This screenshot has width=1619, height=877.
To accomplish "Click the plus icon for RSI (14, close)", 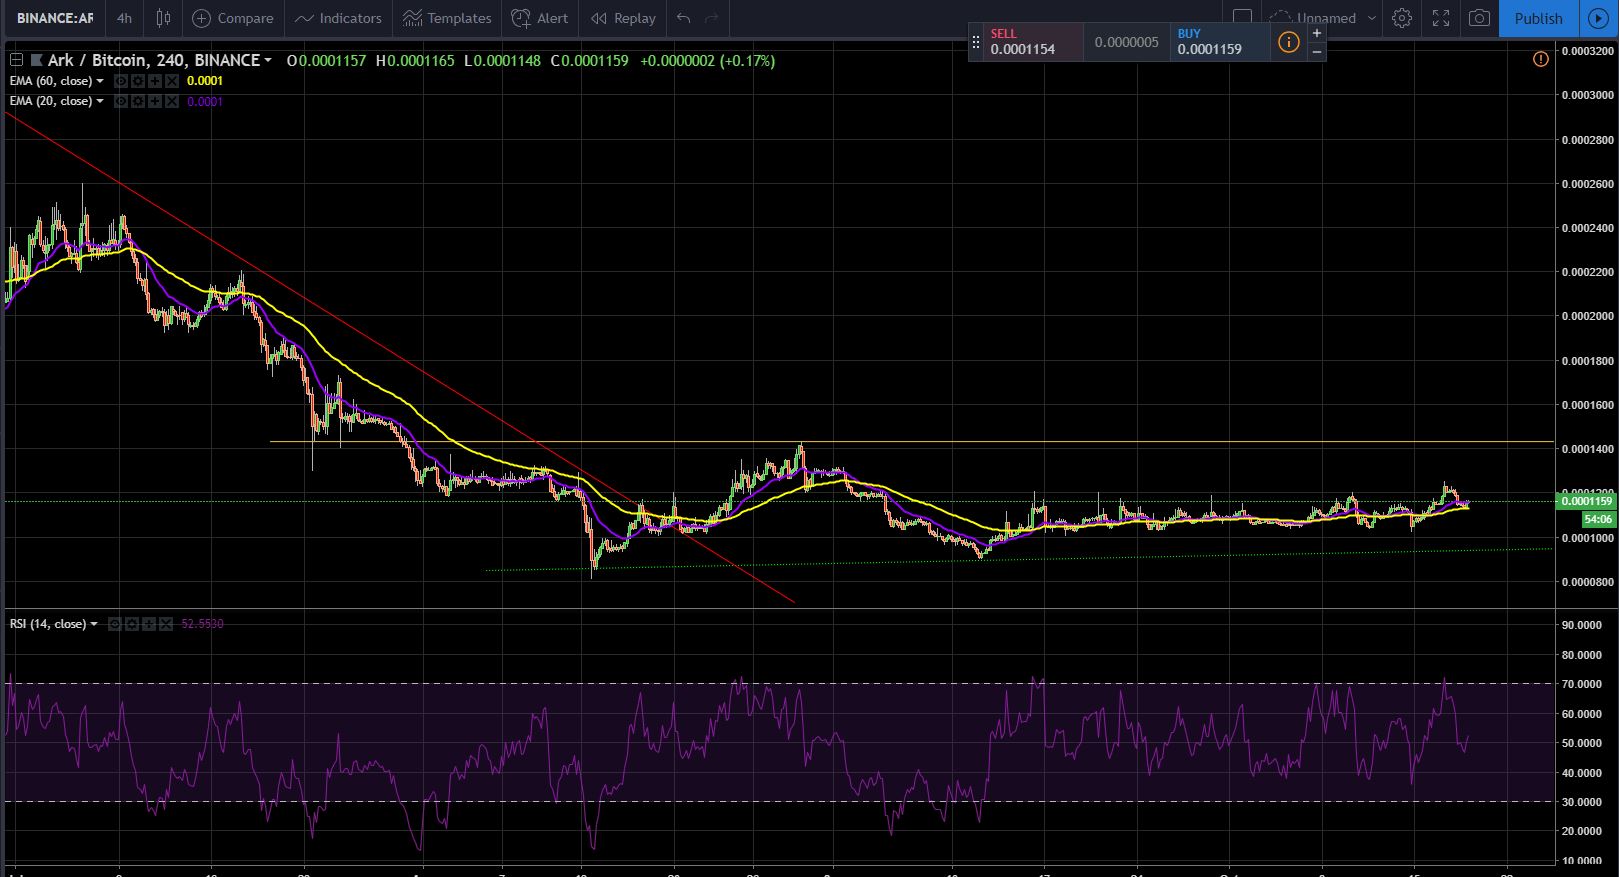I will tap(151, 624).
